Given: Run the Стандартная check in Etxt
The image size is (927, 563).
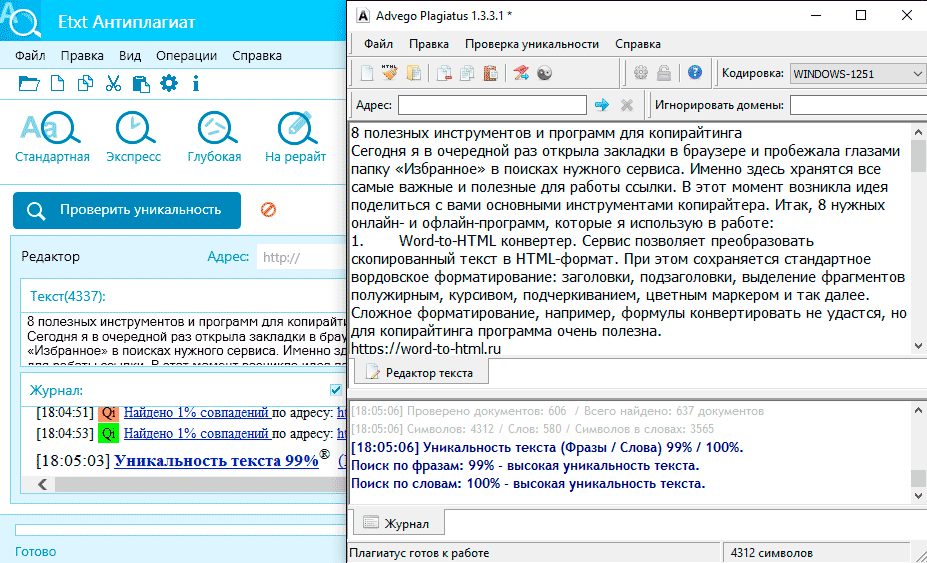Looking at the screenshot, I should point(52,137).
